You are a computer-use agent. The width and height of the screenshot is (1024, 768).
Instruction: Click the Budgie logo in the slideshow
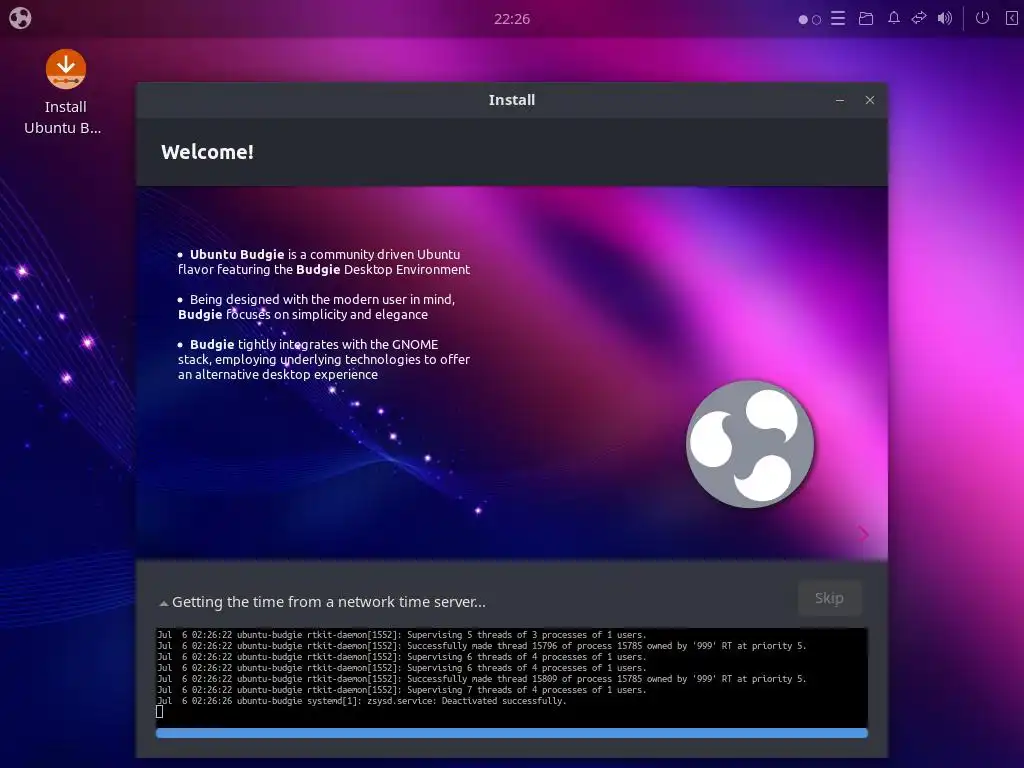pos(750,444)
